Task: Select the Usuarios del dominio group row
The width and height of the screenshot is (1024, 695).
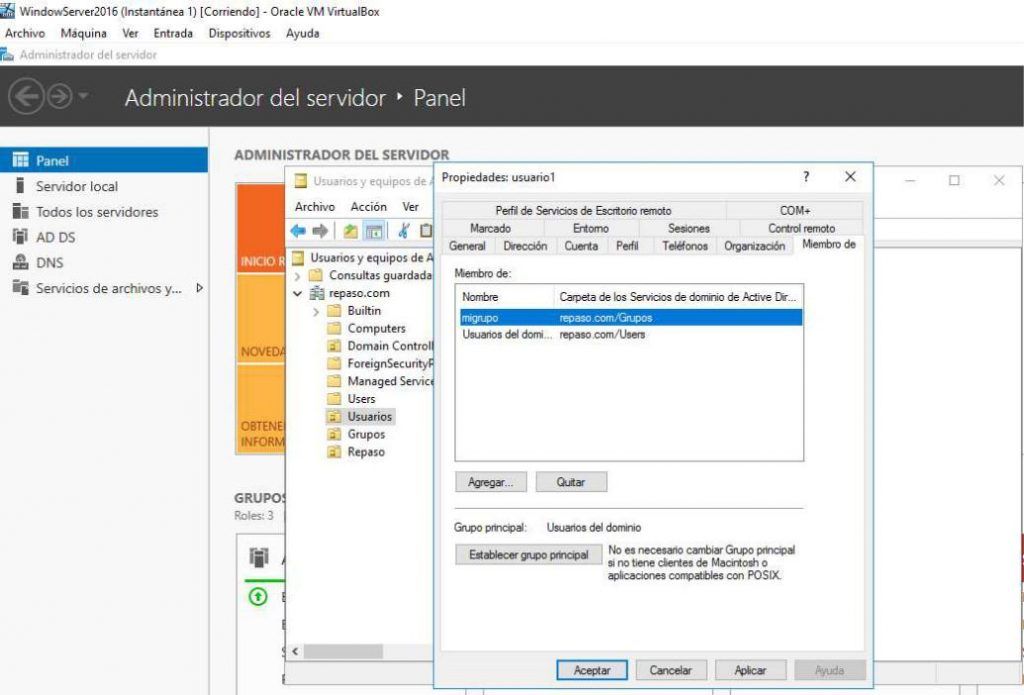Action: click(x=631, y=334)
